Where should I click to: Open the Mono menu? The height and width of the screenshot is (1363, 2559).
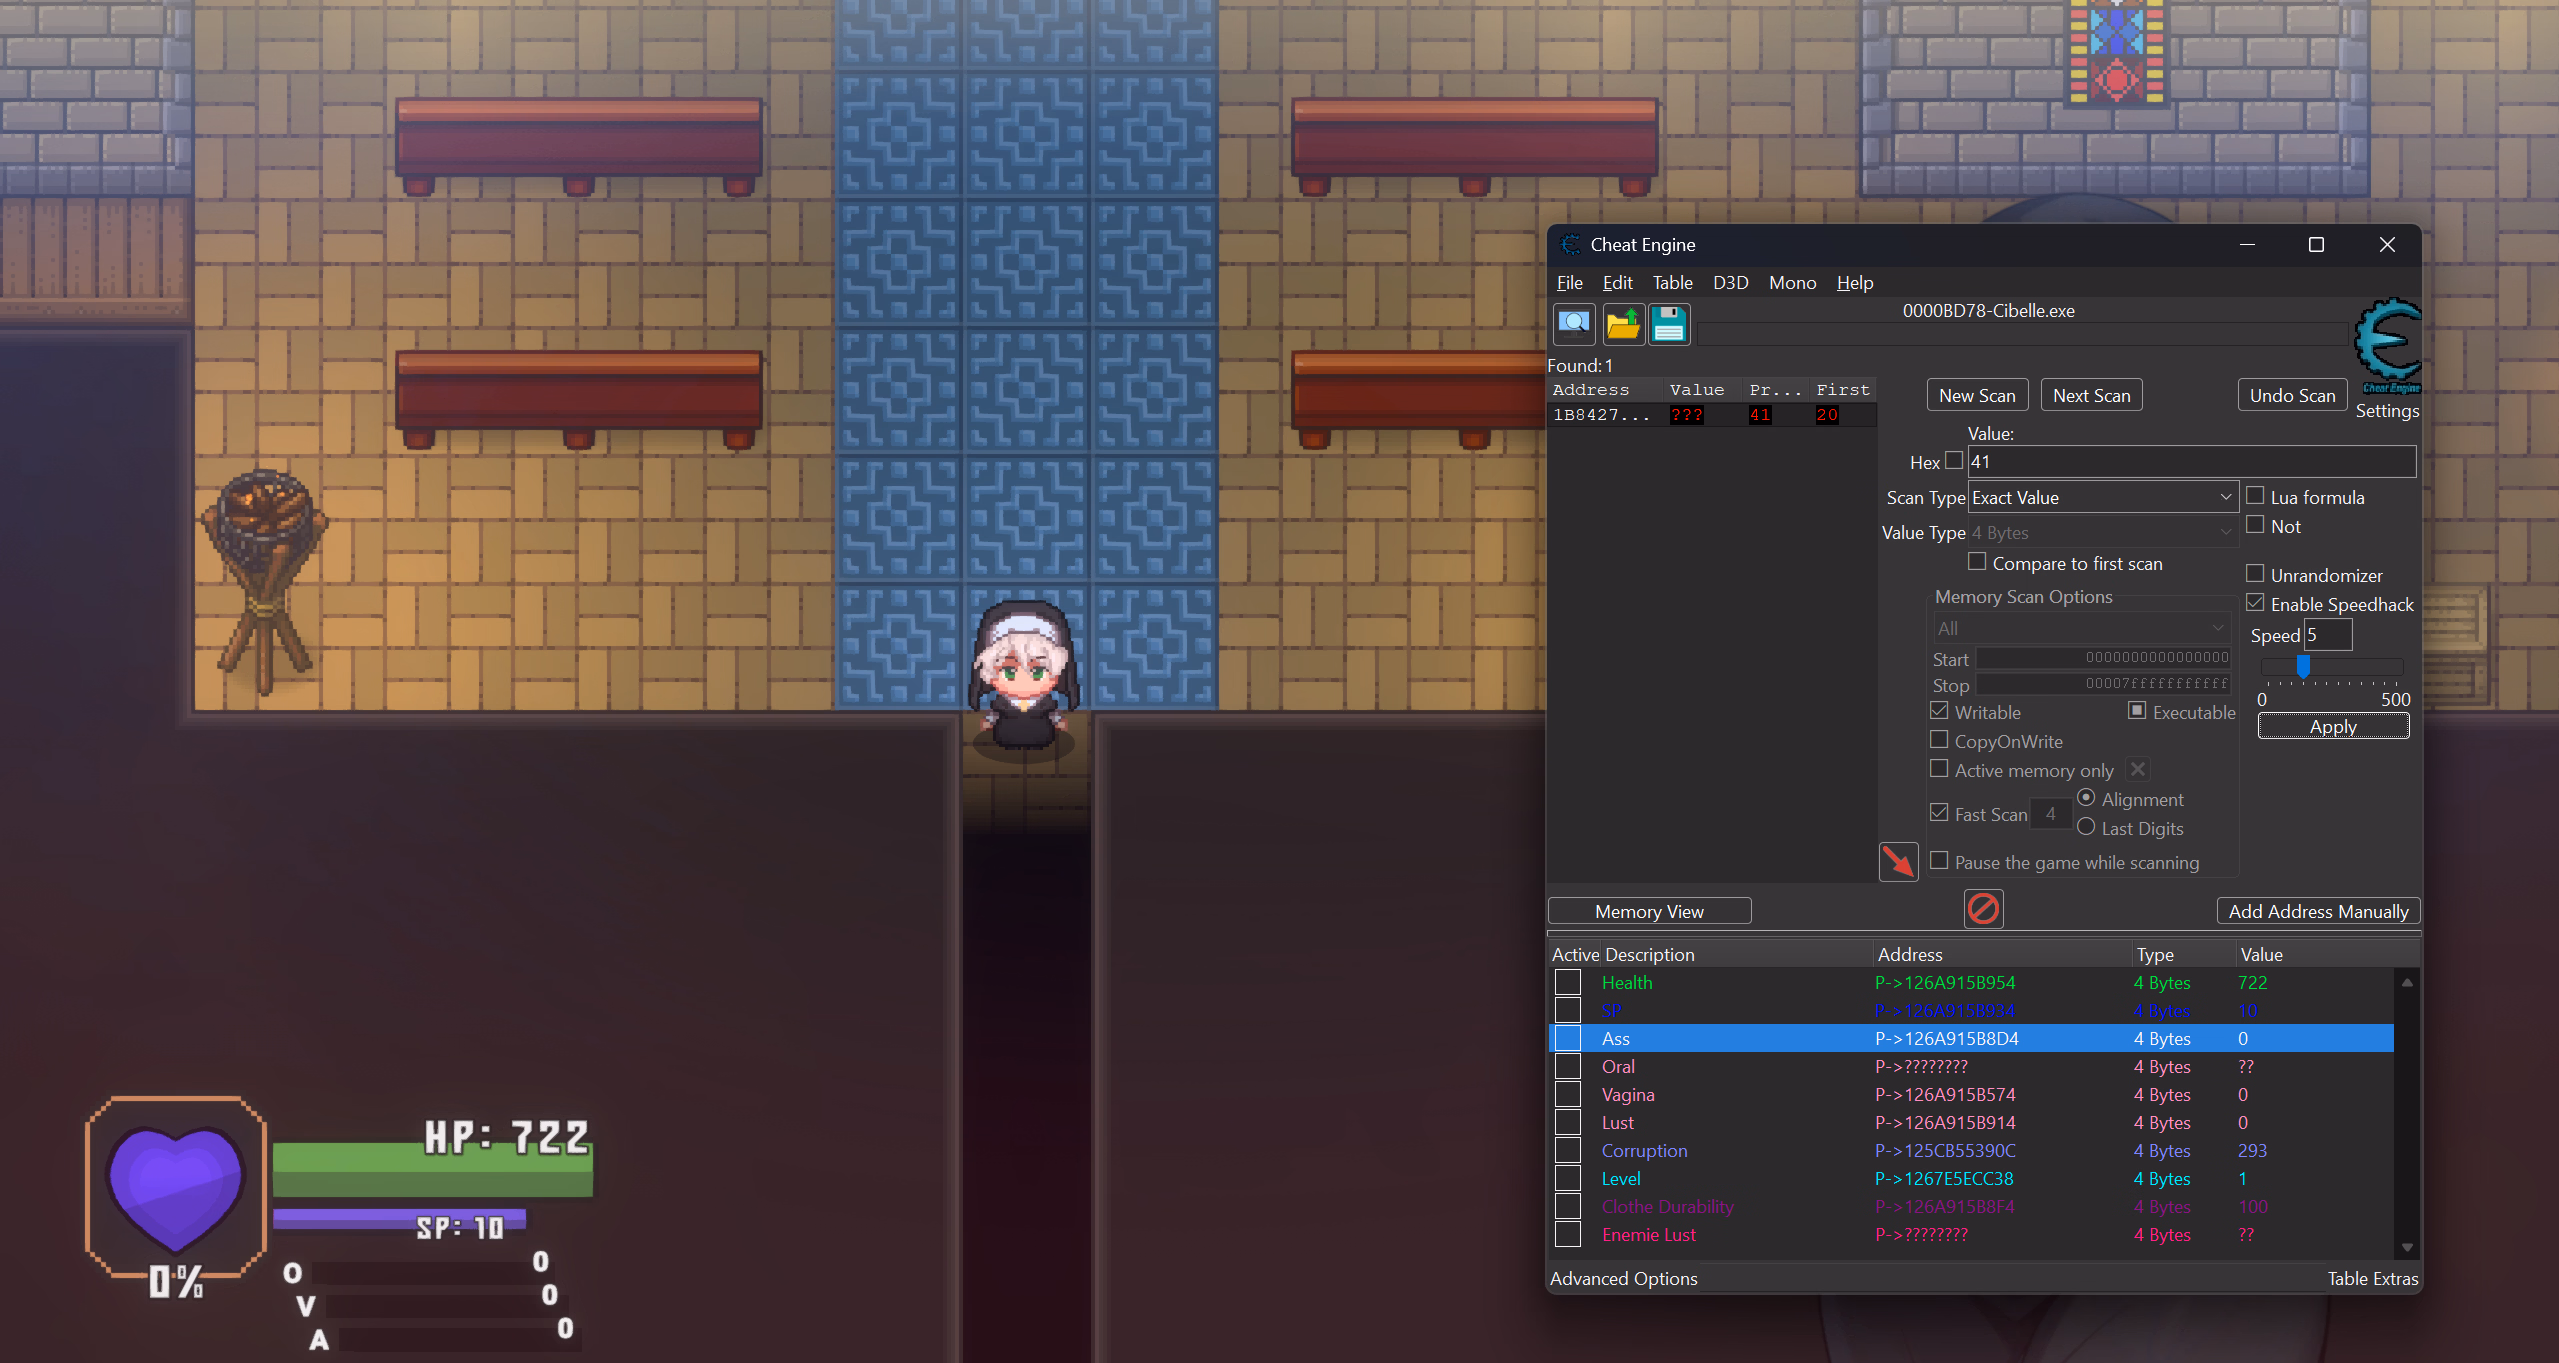[1792, 283]
